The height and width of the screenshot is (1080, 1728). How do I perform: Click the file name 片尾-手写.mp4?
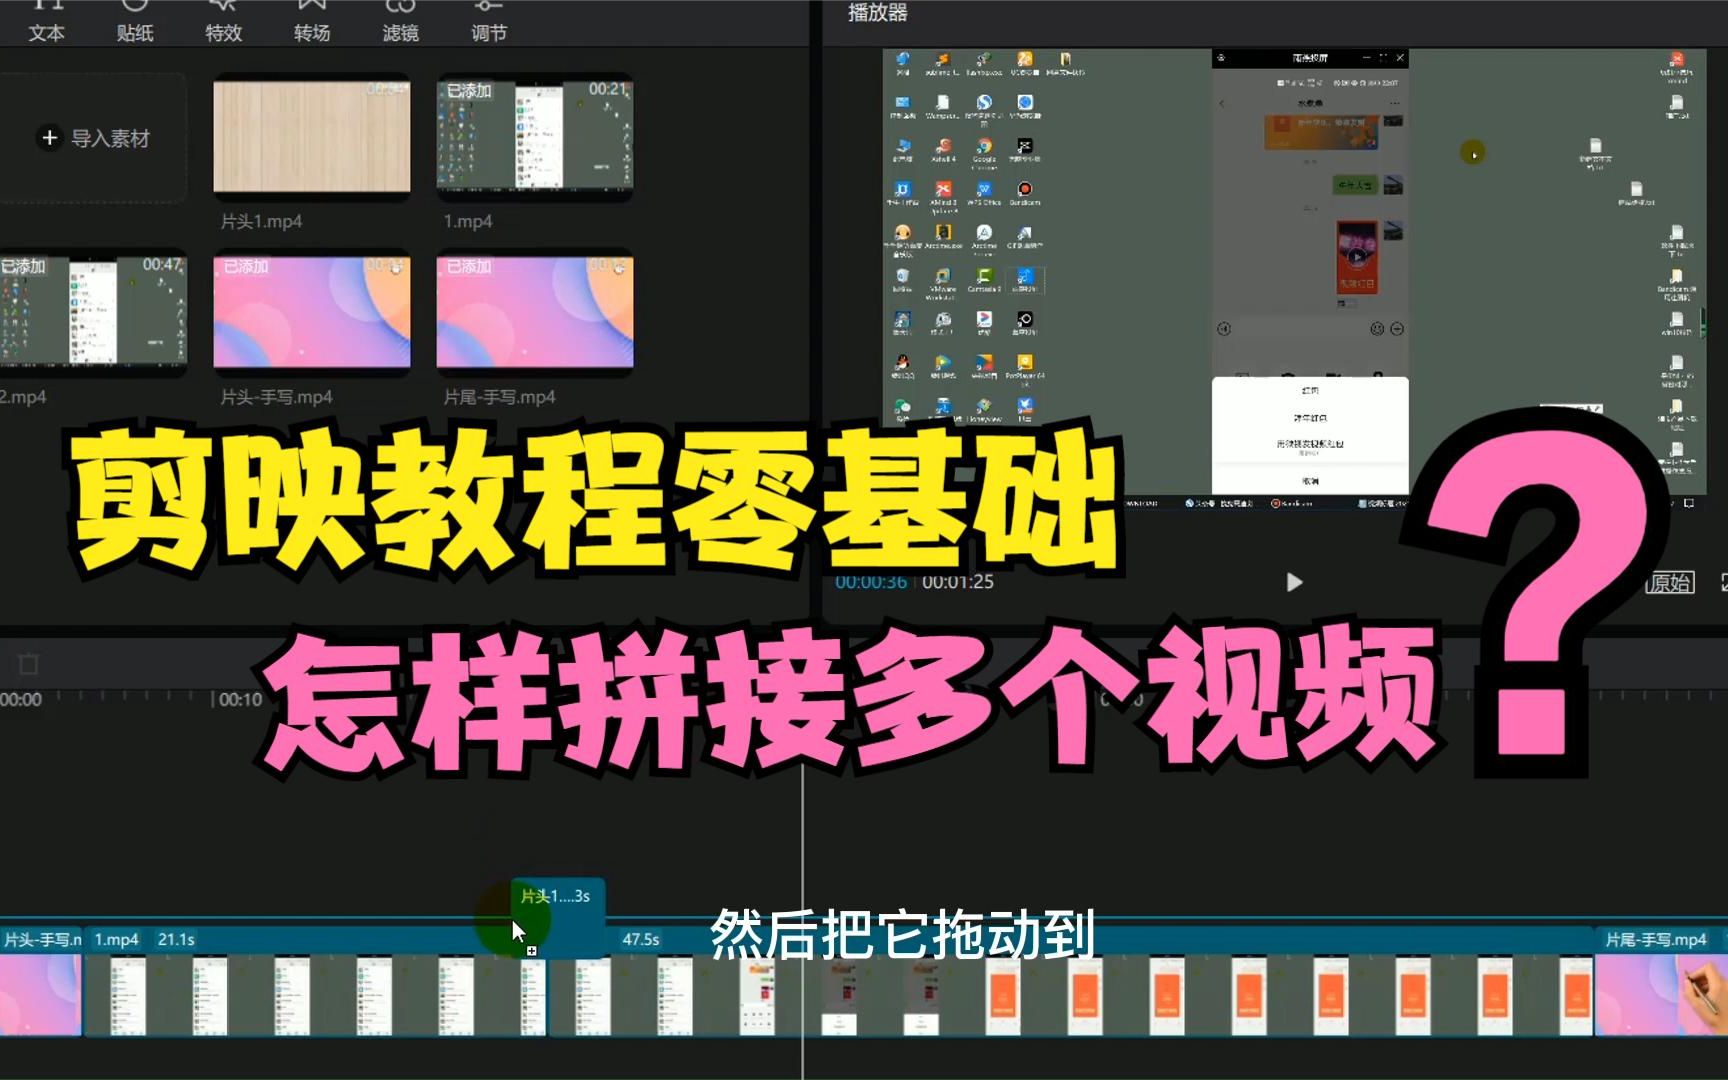point(499,397)
